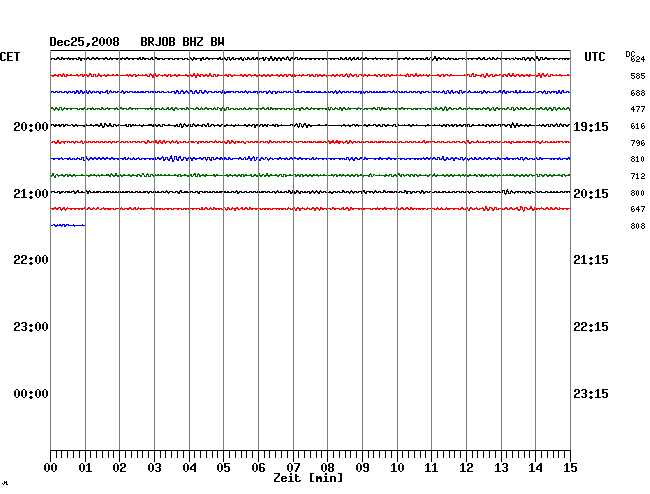Click the UTC timezone label
This screenshot has width=650, height=494.
click(x=594, y=57)
